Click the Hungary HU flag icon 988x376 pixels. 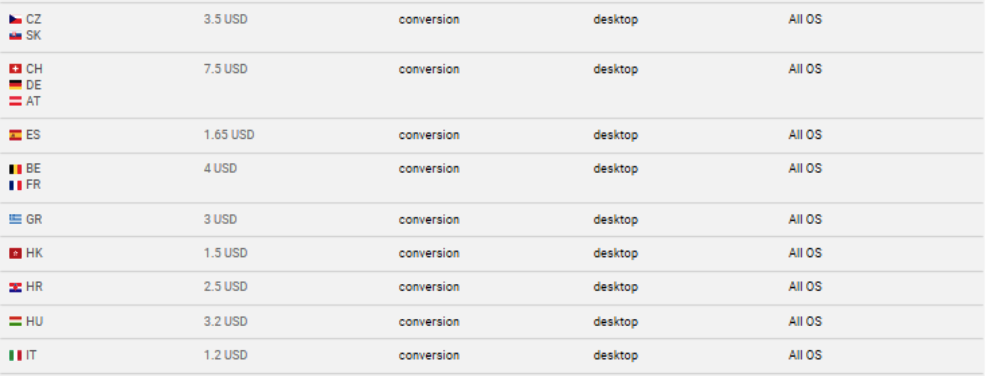click(x=15, y=321)
